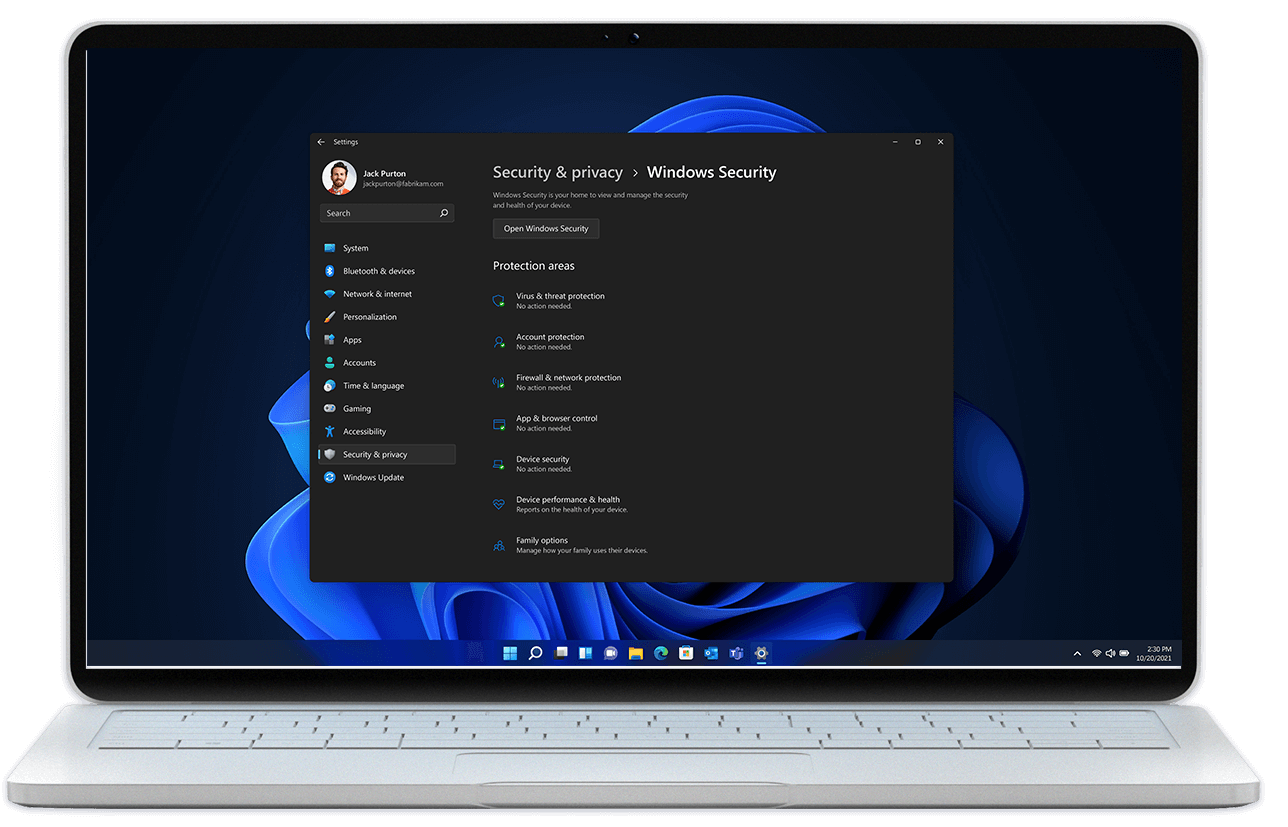Image resolution: width=1288 pixels, height=827 pixels.
Task: Show hidden icons chevron in system tray
Action: (x=1077, y=654)
